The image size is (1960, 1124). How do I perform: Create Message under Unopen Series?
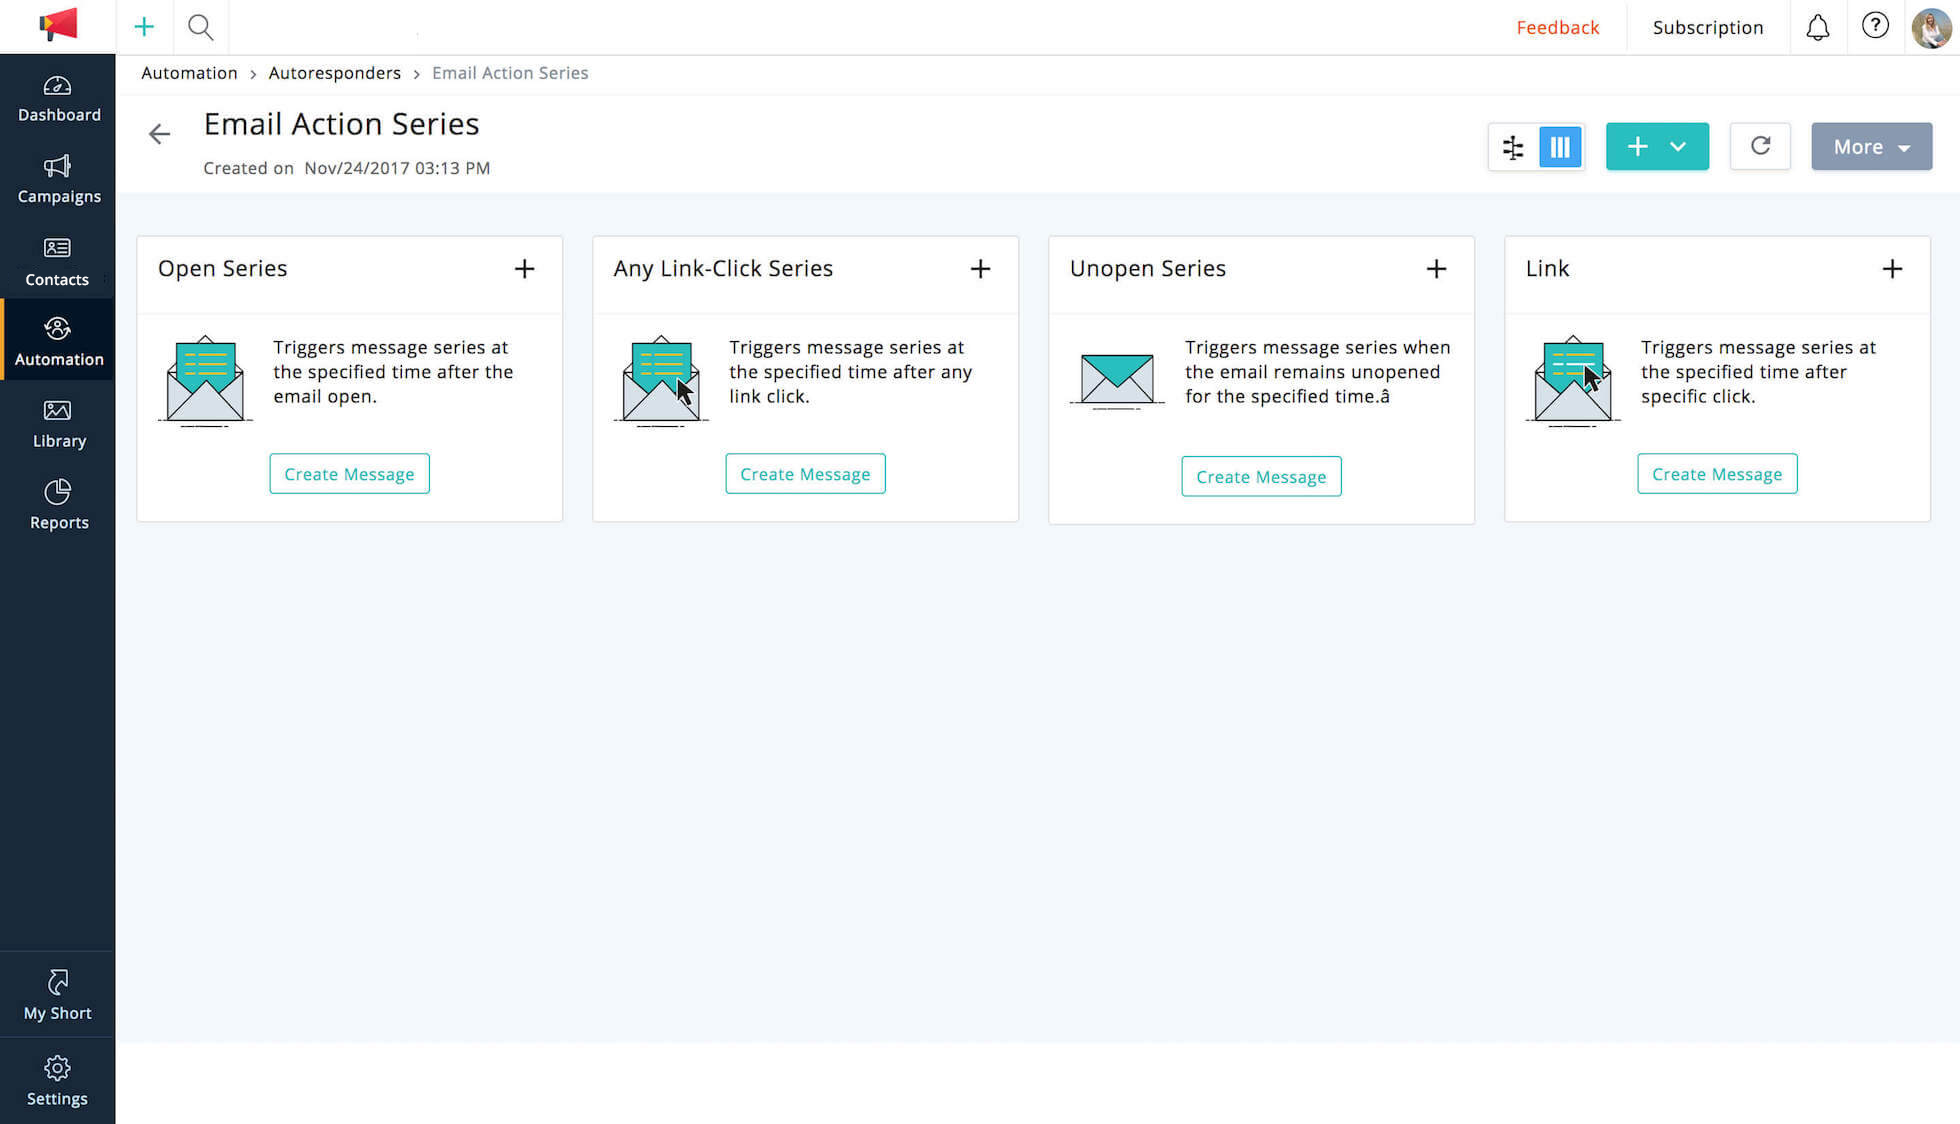click(1260, 477)
